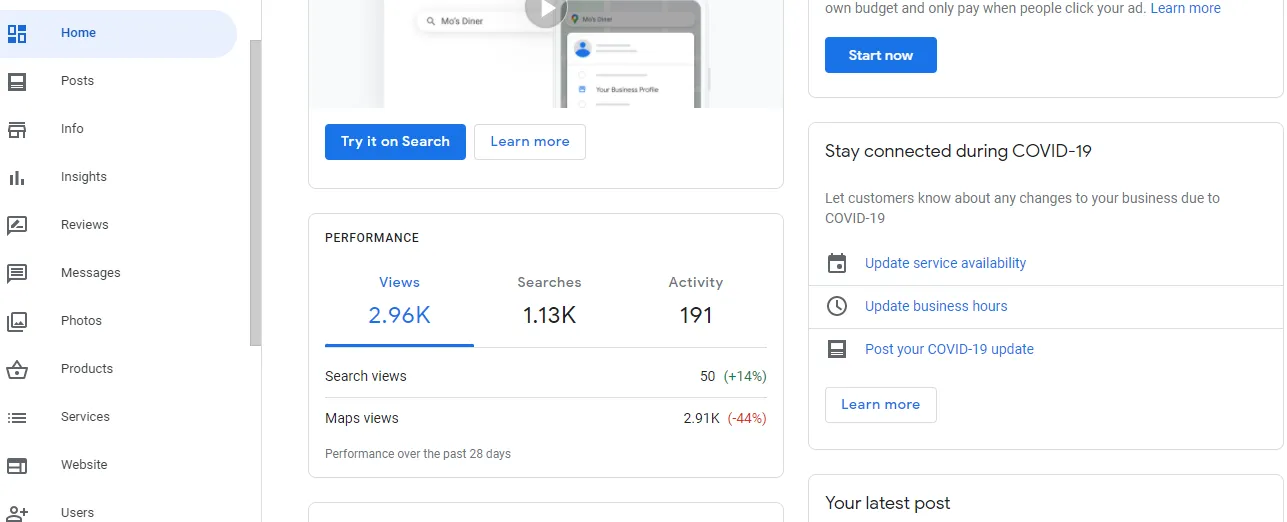This screenshot has width=1287, height=522.
Task: Open Update service availability link
Action: (x=945, y=263)
